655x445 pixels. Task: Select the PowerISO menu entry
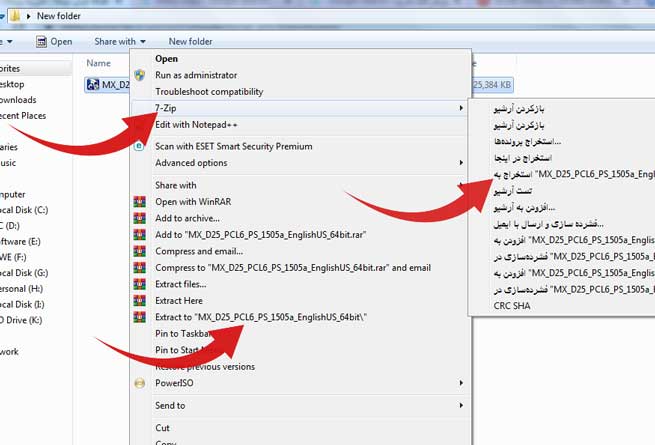[x=174, y=383]
